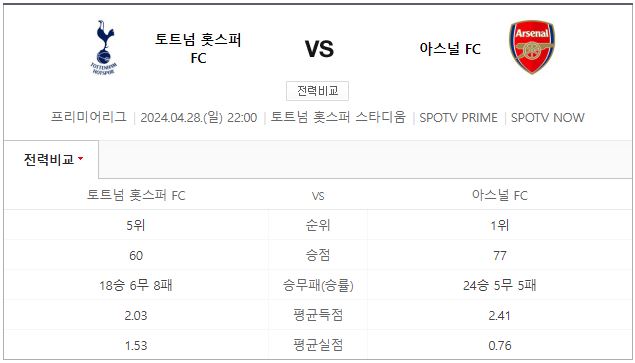
Task: Click the match date 2024.04.28.(일) 22:00
Action: (198, 117)
